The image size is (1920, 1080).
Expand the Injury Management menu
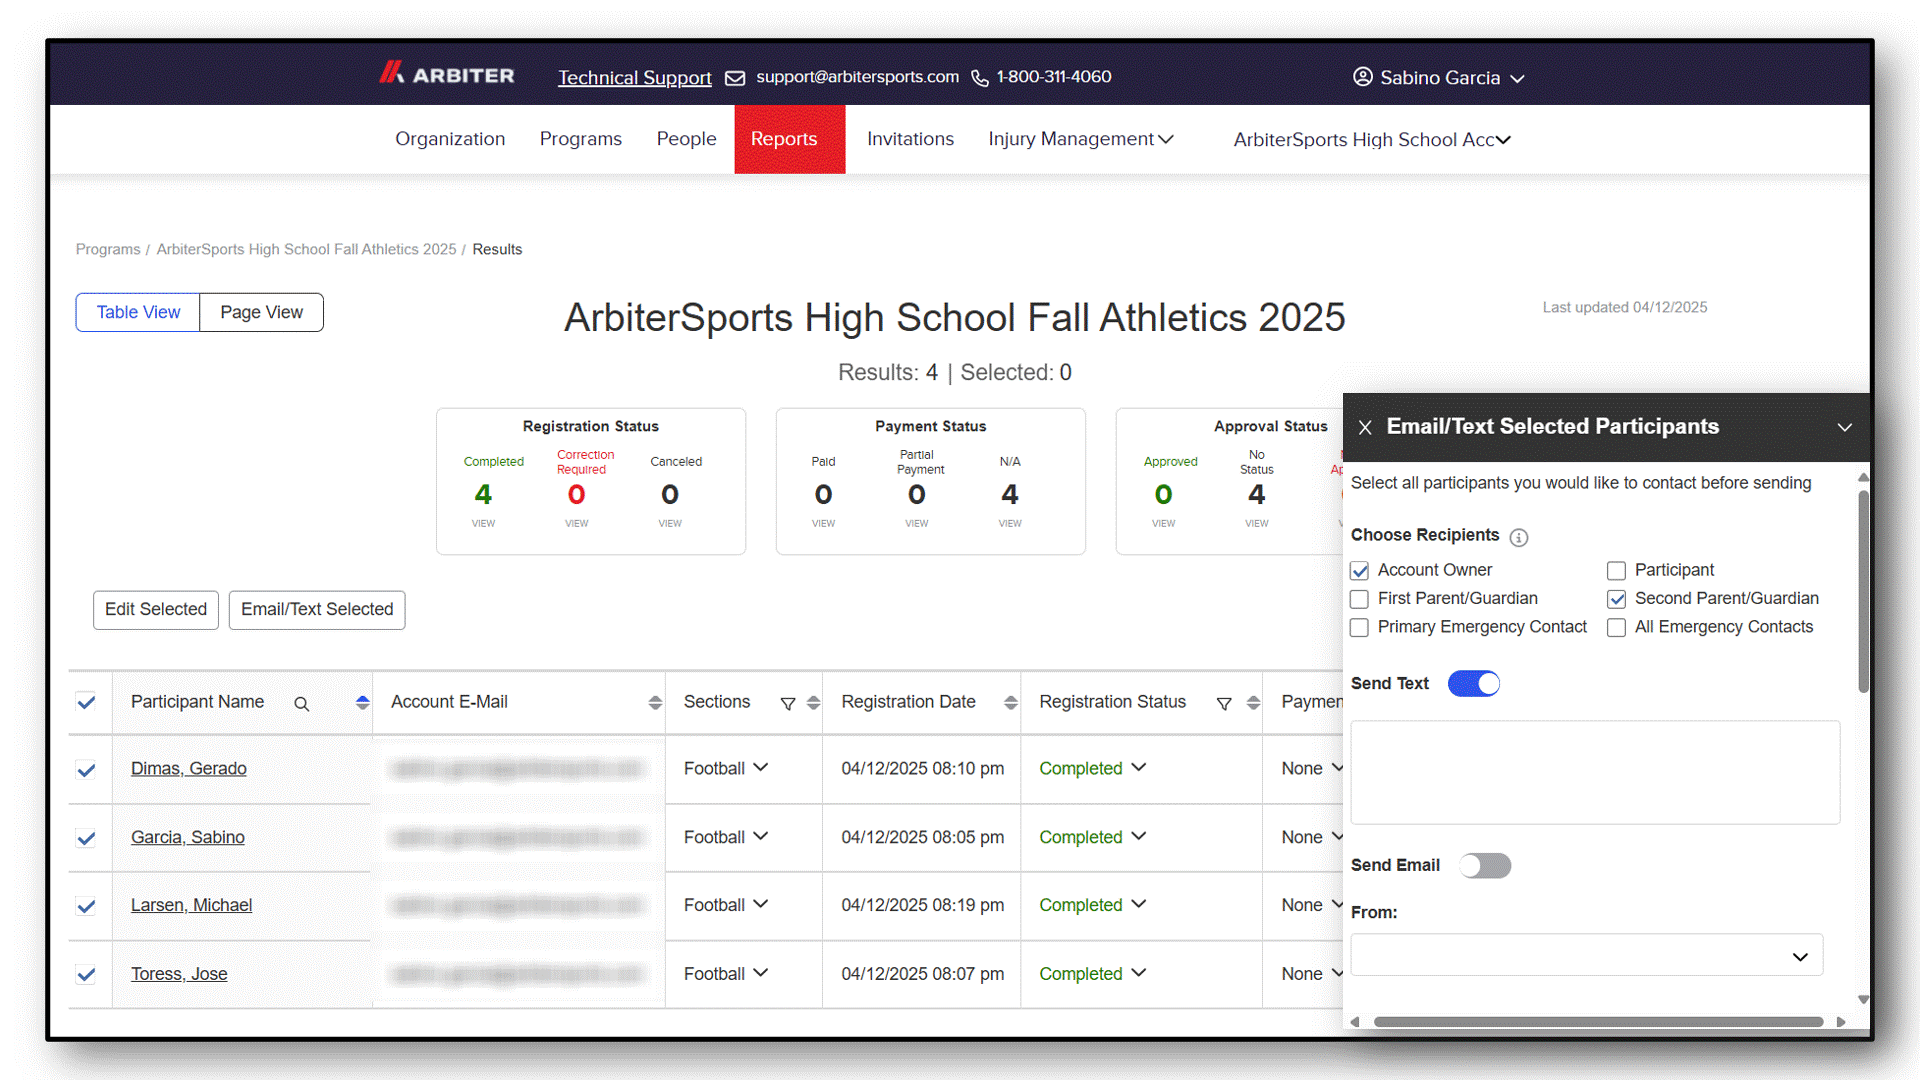[x=1080, y=139]
